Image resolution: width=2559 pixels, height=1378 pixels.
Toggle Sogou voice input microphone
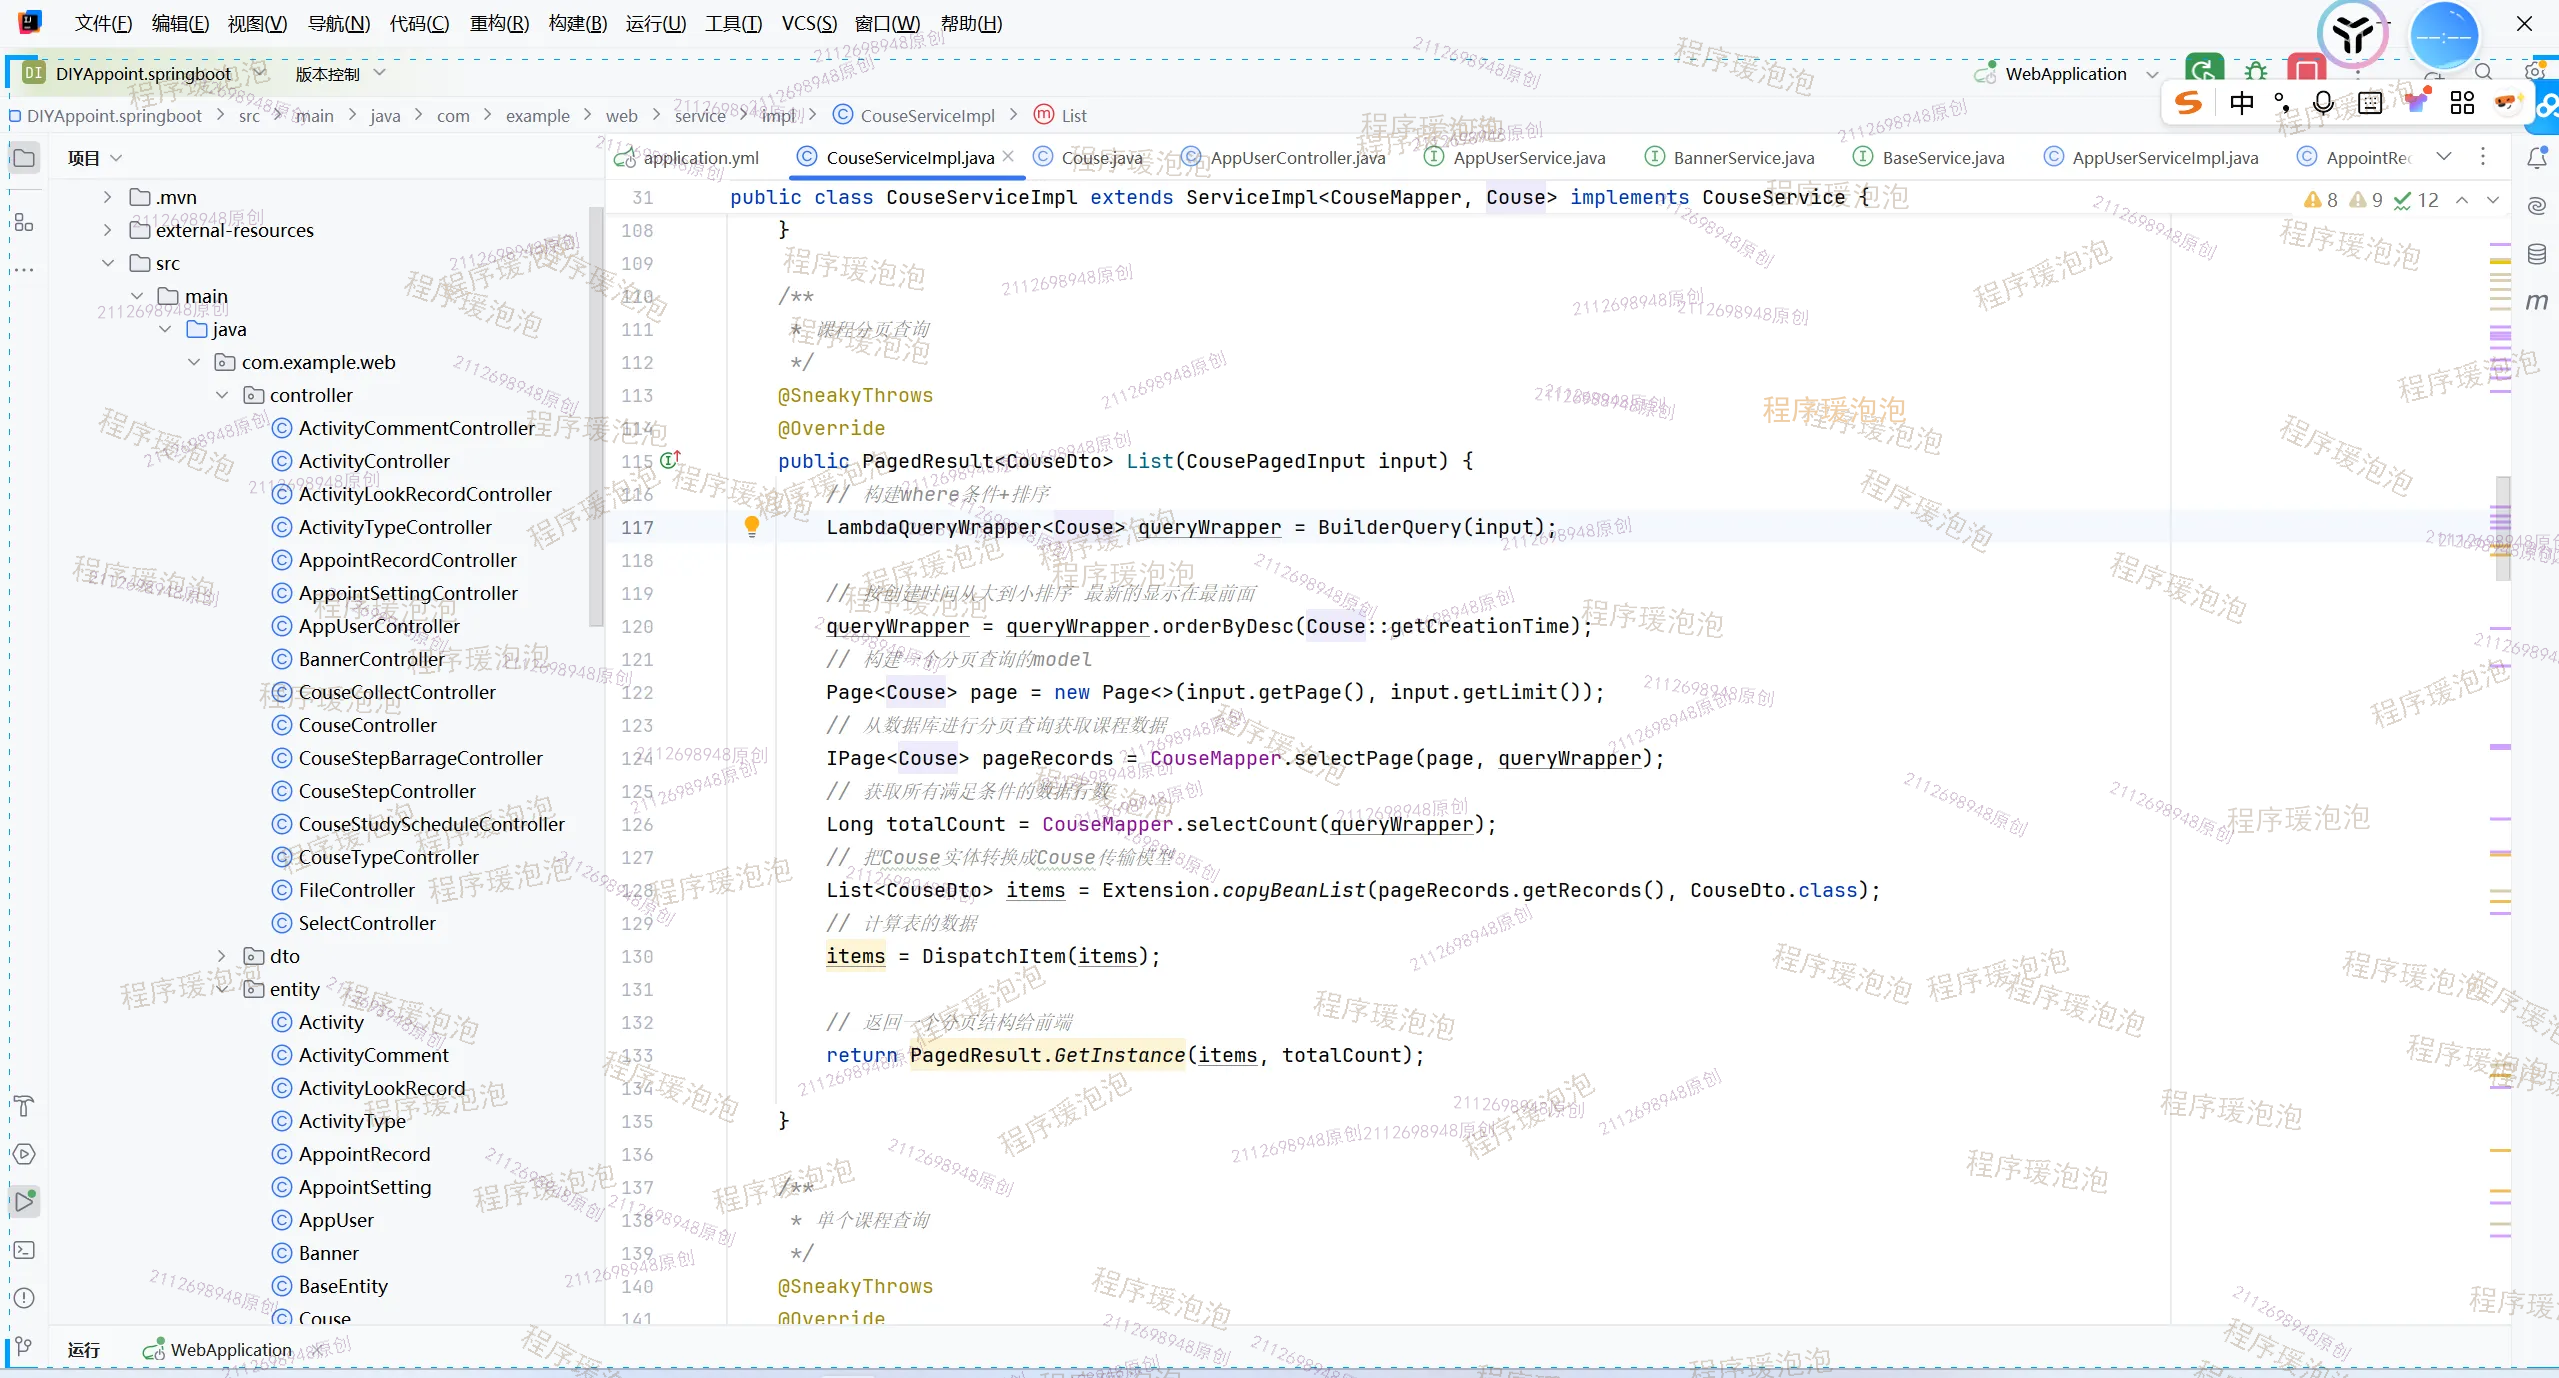[2323, 103]
